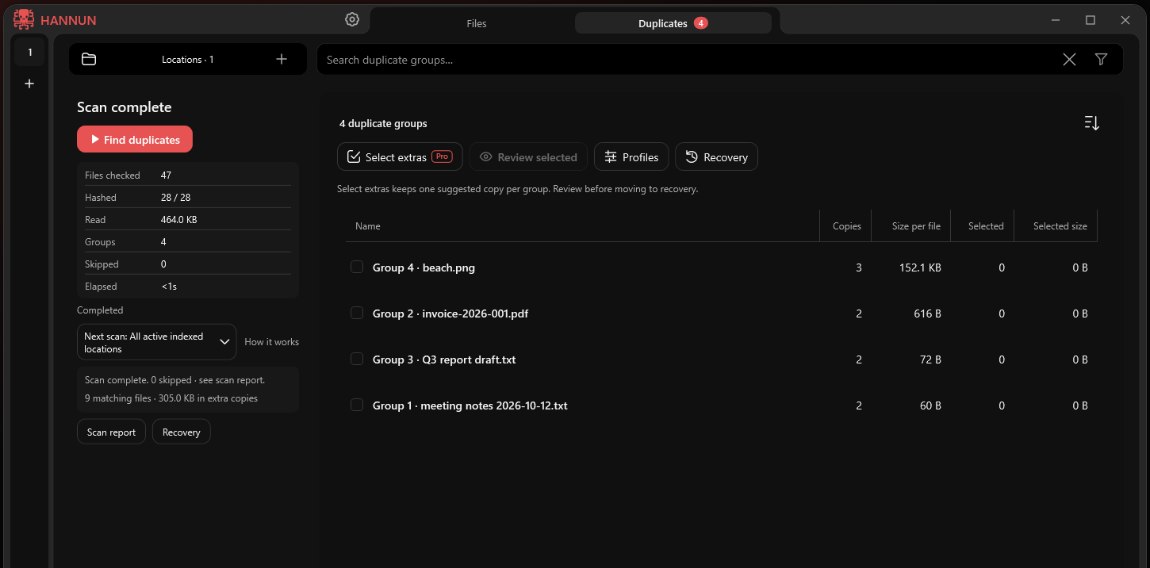
Task: Open the Next scan locations dropdown
Action: click(x=157, y=342)
